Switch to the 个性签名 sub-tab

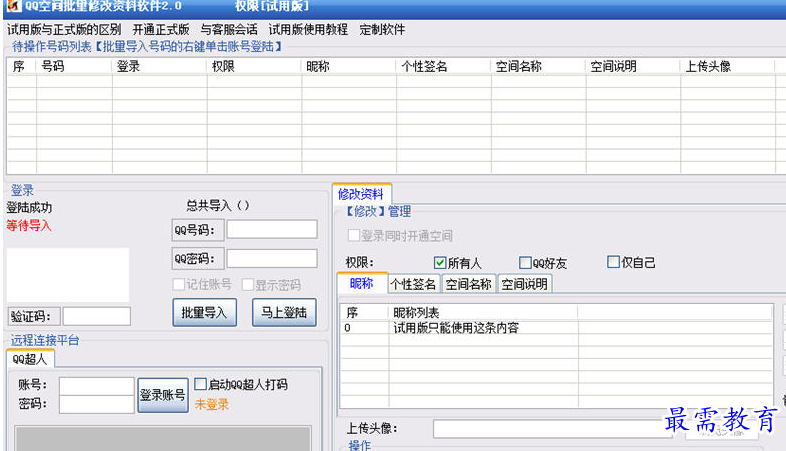(x=414, y=284)
